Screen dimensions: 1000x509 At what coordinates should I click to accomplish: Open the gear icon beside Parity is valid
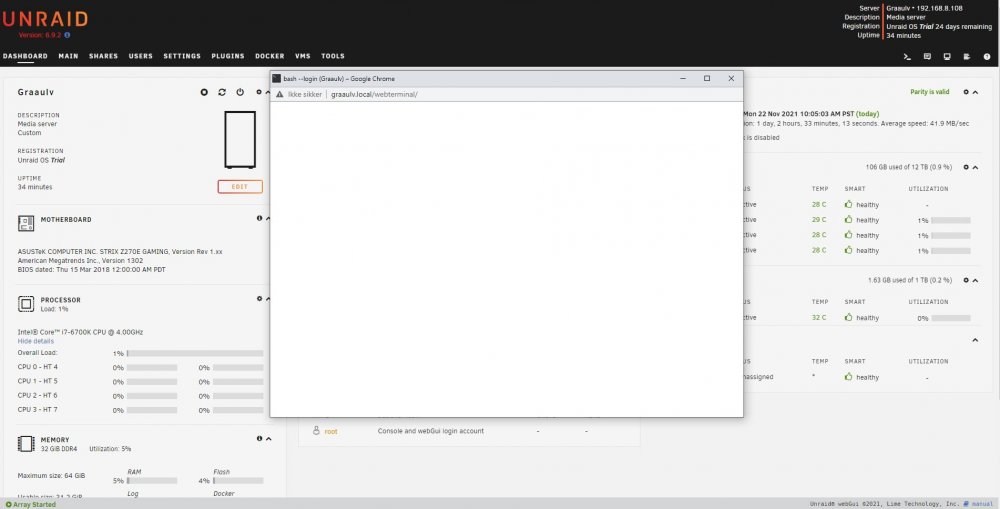pos(966,92)
